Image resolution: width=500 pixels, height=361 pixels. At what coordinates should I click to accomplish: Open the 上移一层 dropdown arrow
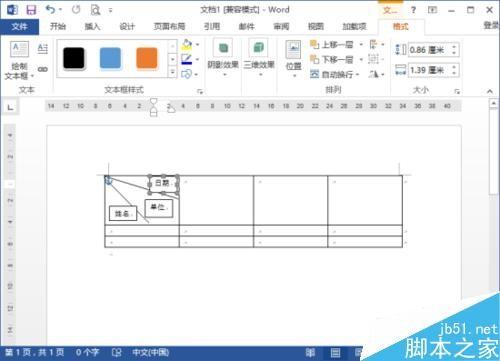tap(361, 45)
